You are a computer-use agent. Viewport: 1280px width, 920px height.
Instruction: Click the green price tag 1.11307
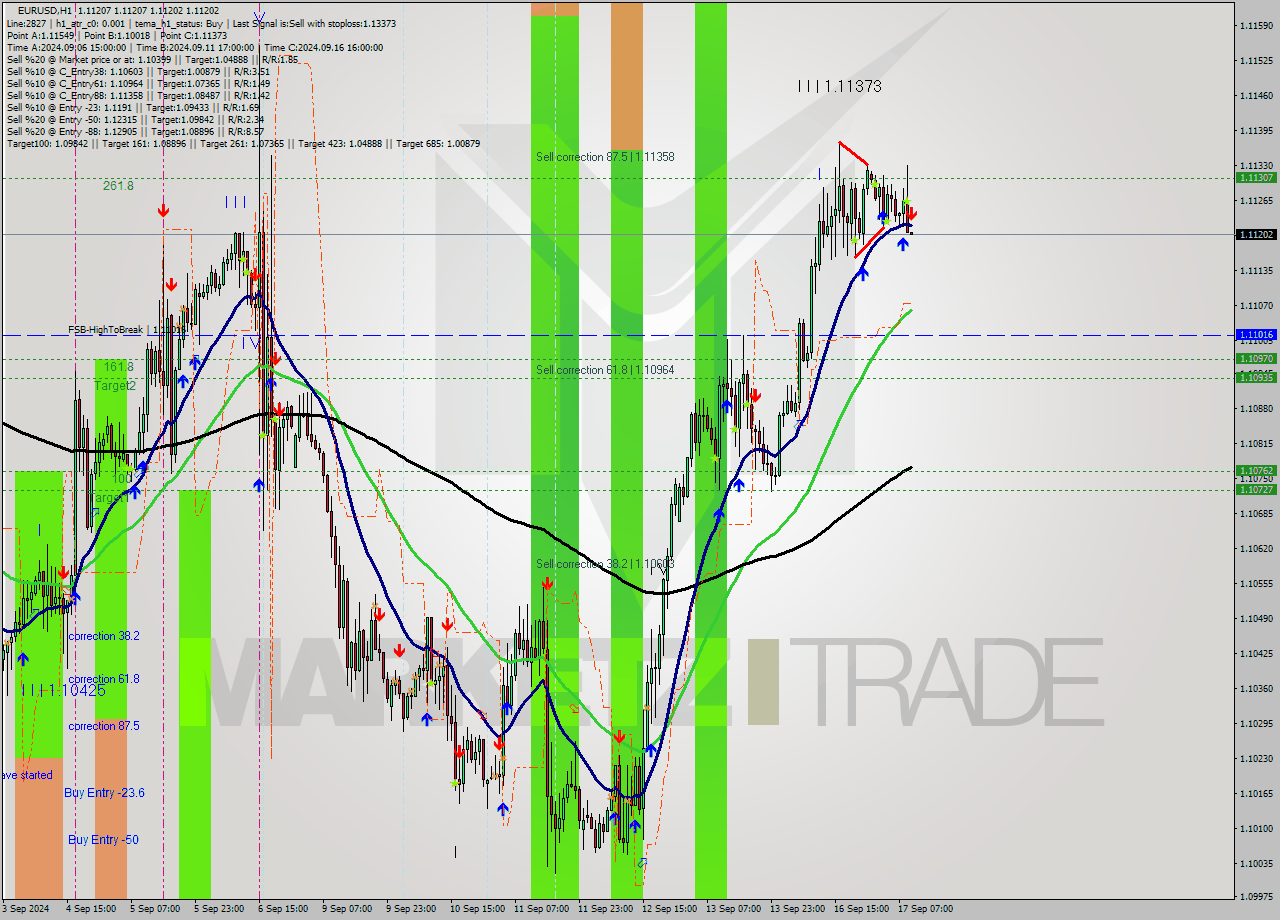coord(1256,177)
